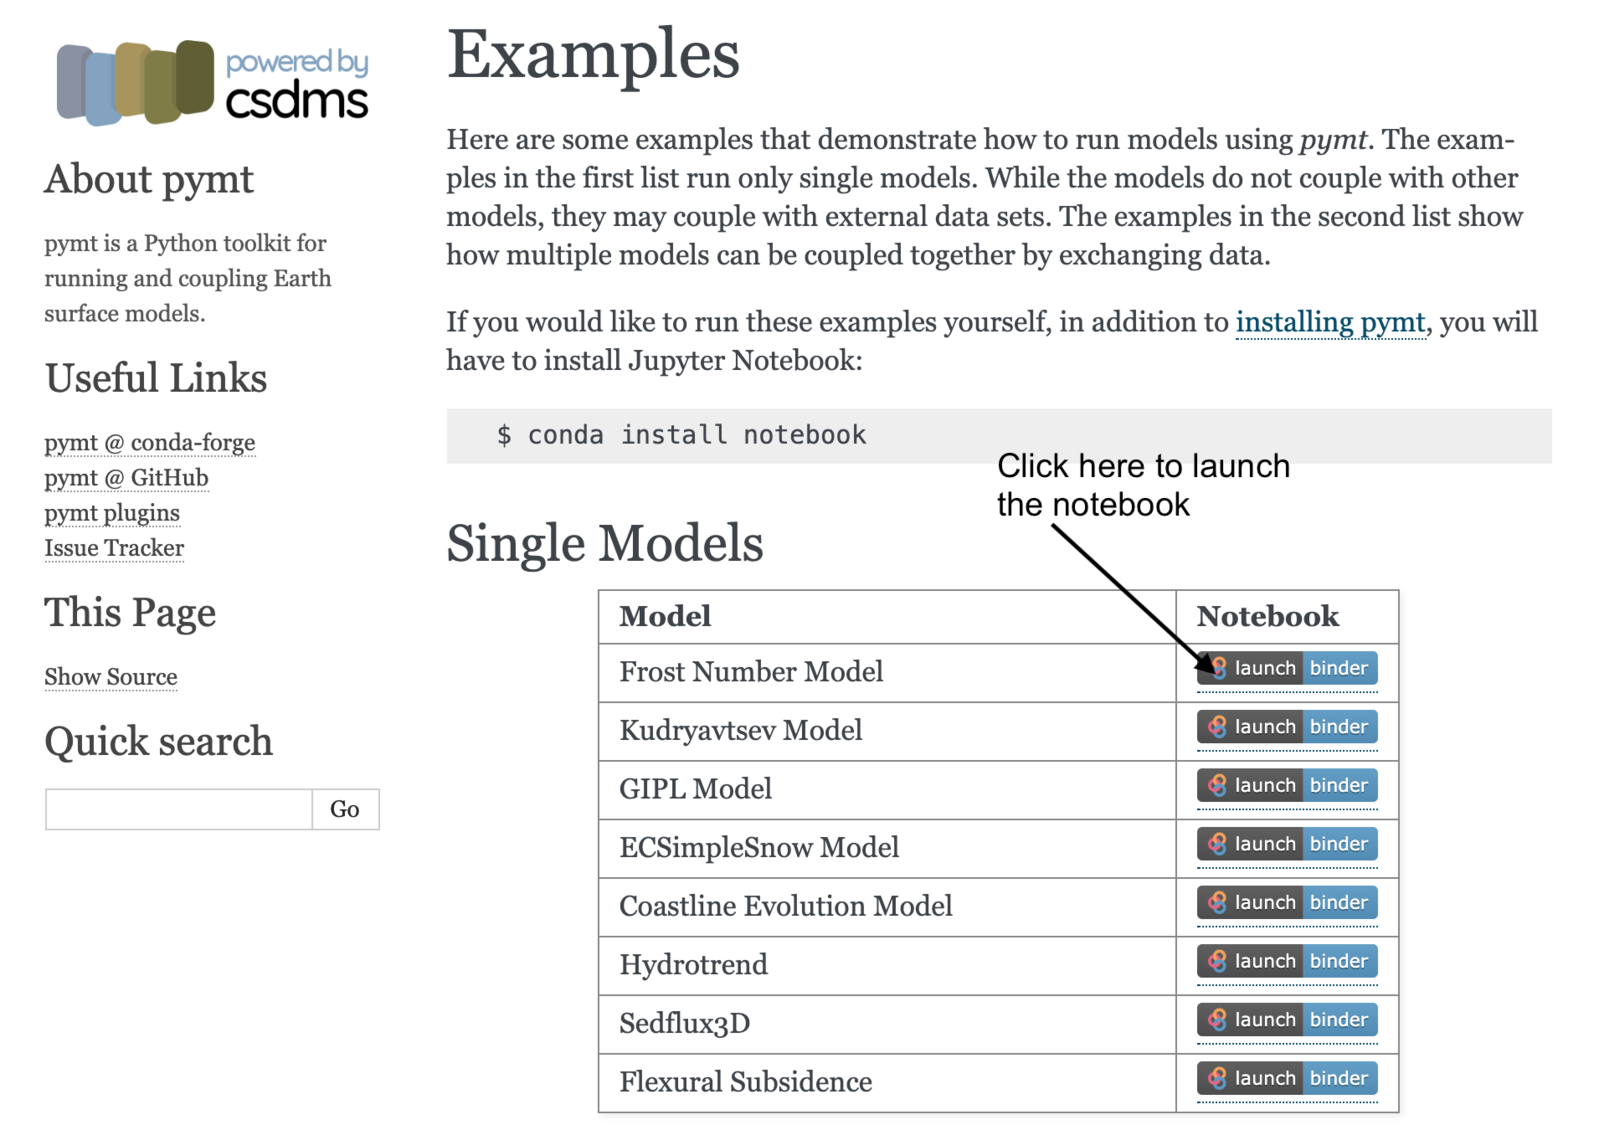Follow the installing pymt link
The width and height of the screenshot is (1599, 1130).
(1330, 322)
